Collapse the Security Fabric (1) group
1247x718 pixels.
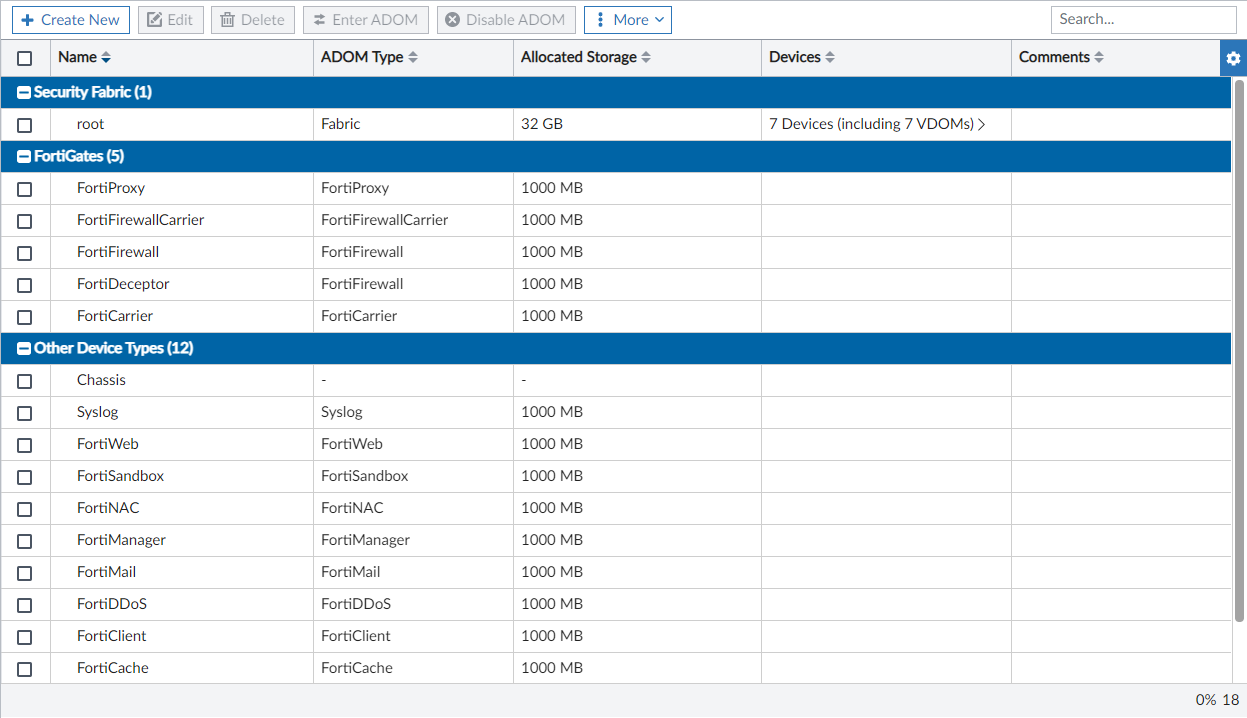tap(25, 92)
